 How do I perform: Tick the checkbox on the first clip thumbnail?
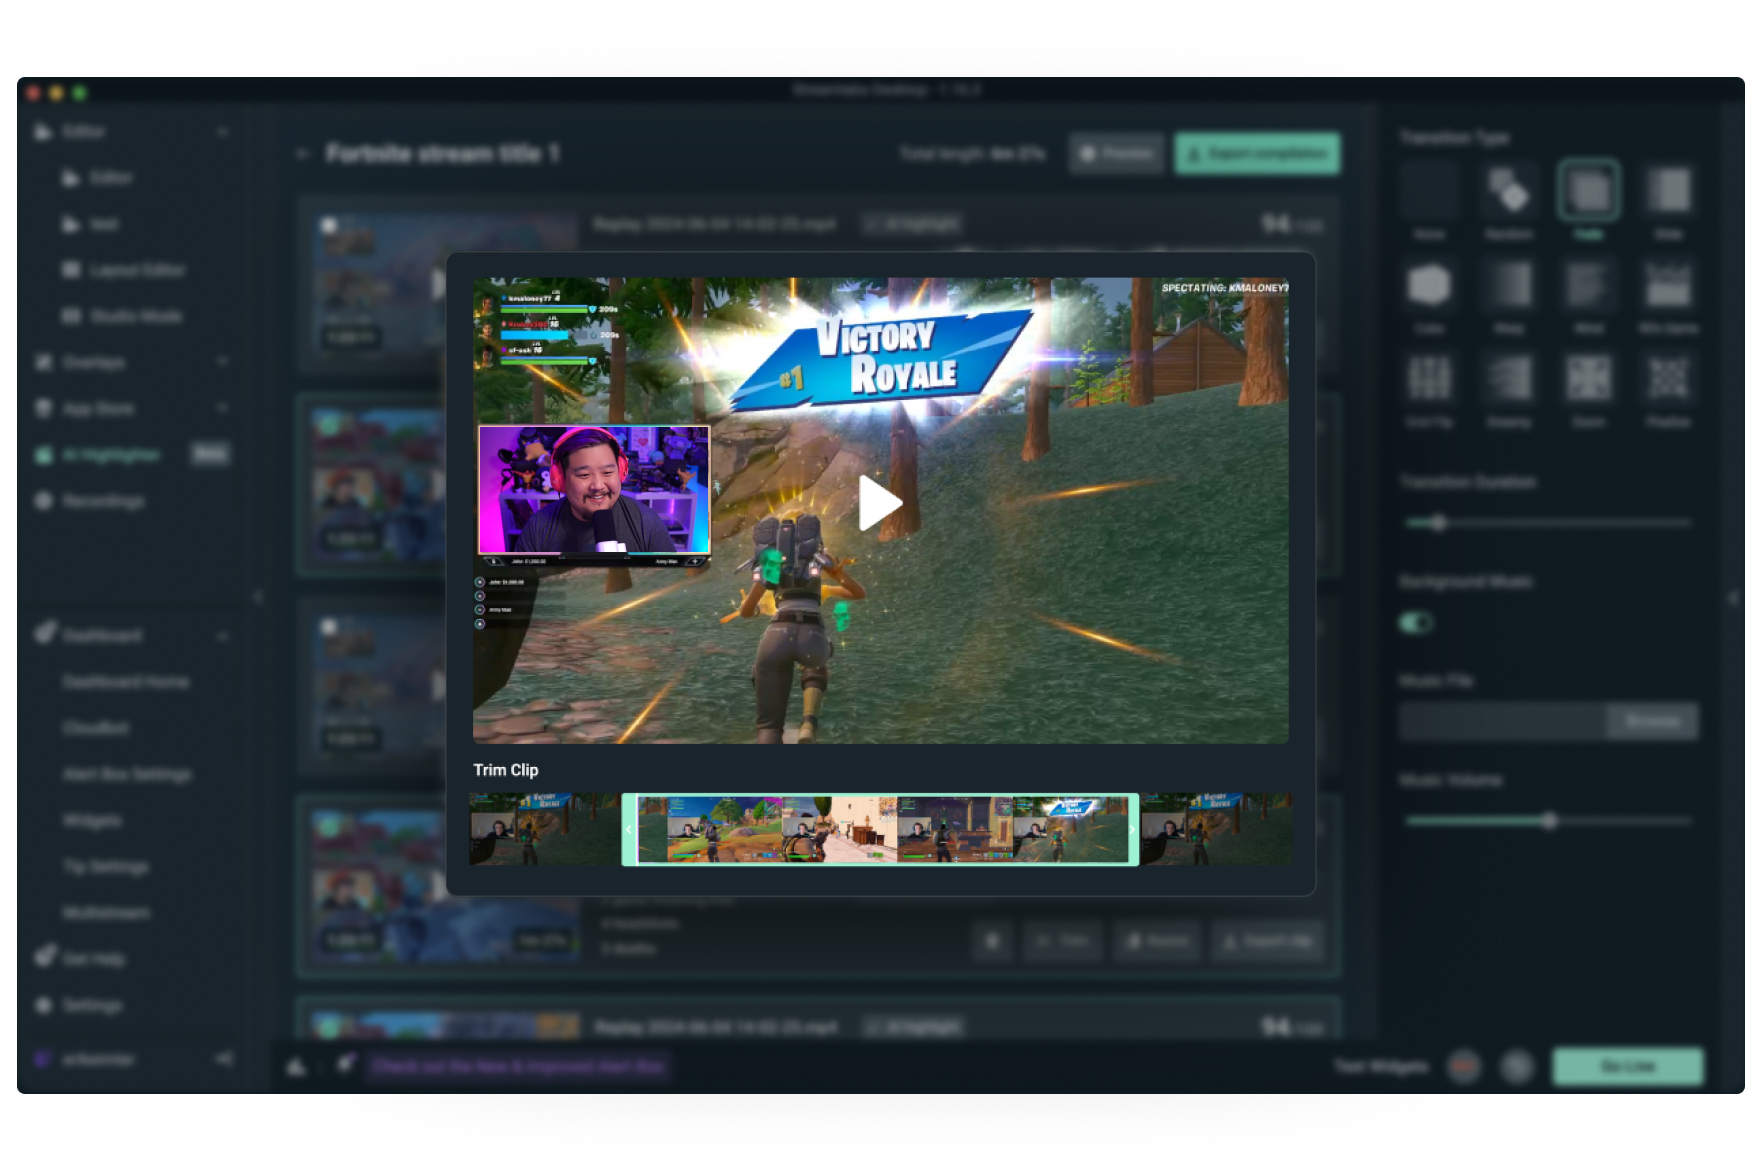(x=328, y=225)
